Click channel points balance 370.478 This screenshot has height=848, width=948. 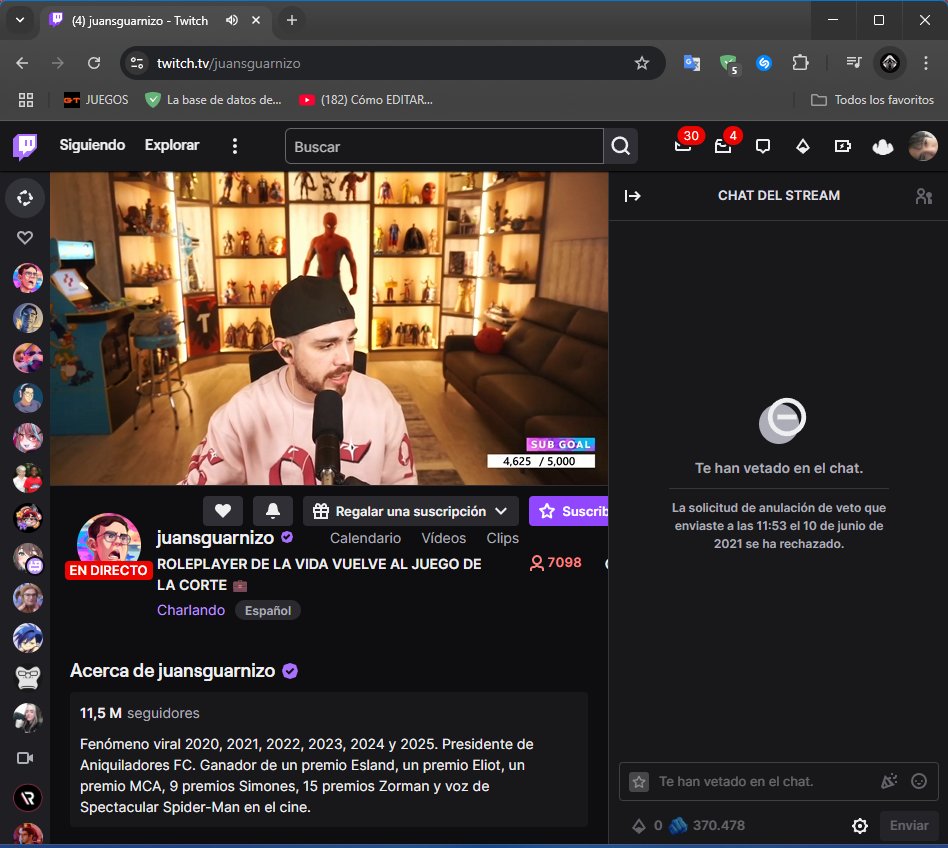pyautogui.click(x=707, y=825)
